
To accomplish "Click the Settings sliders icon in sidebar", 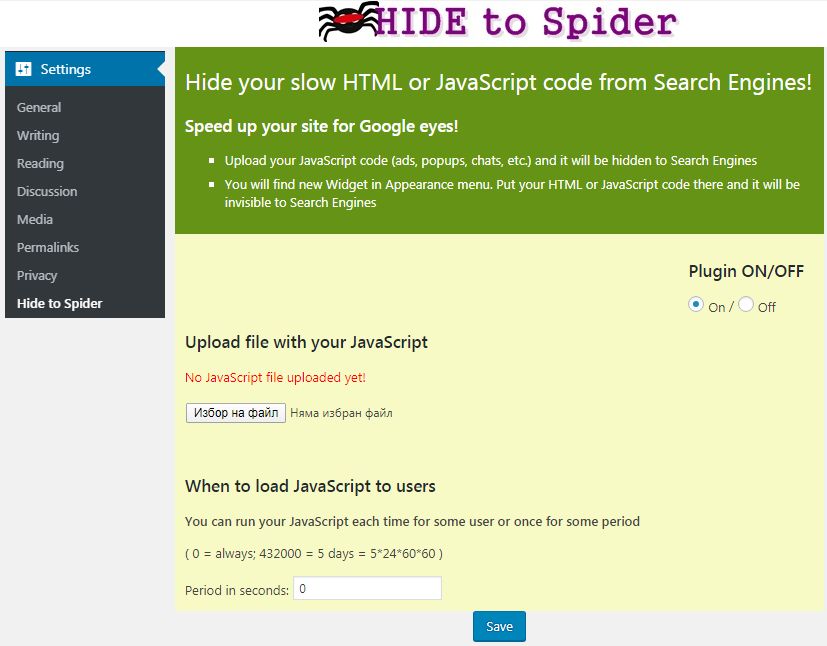I will click(23, 69).
